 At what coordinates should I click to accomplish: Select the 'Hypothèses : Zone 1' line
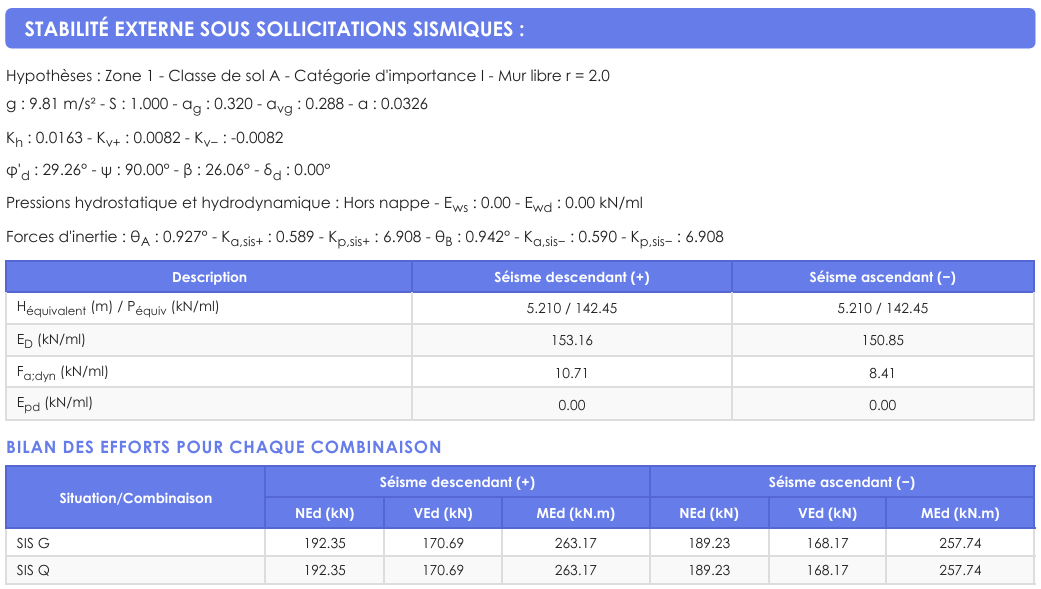point(307,76)
